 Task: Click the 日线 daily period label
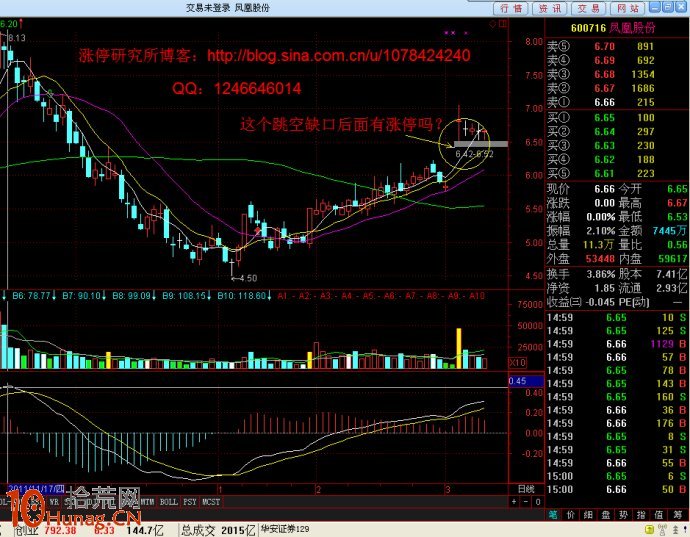(x=527, y=489)
